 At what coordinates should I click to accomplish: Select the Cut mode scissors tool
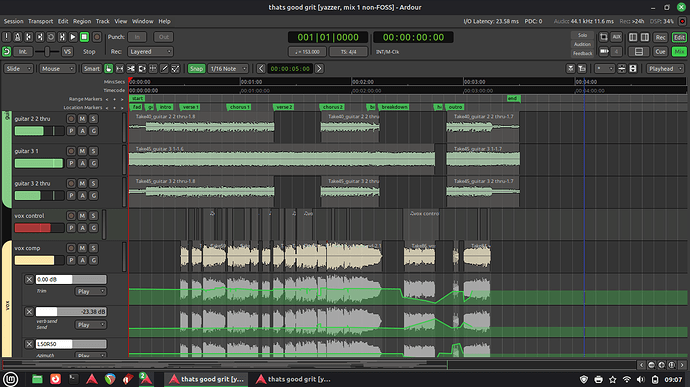click(x=131, y=69)
